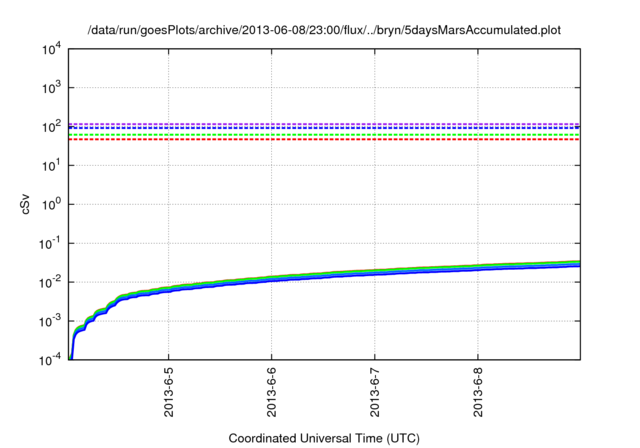Click the 10^3 y-axis tick label

(51, 87)
